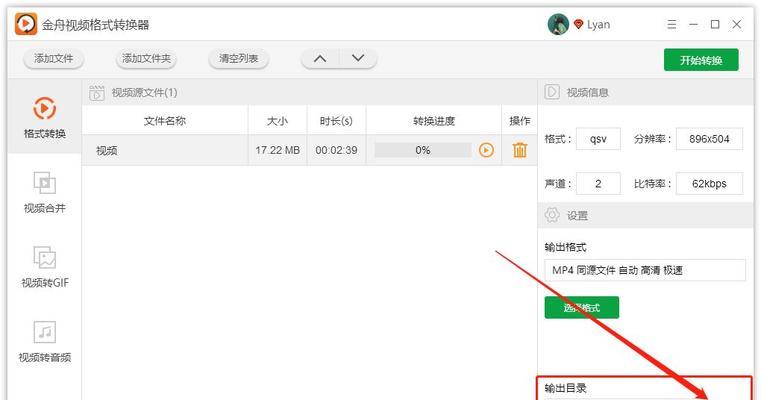Click the 0% conversion progress bar
This screenshot has height=400, width=761.
423,150
